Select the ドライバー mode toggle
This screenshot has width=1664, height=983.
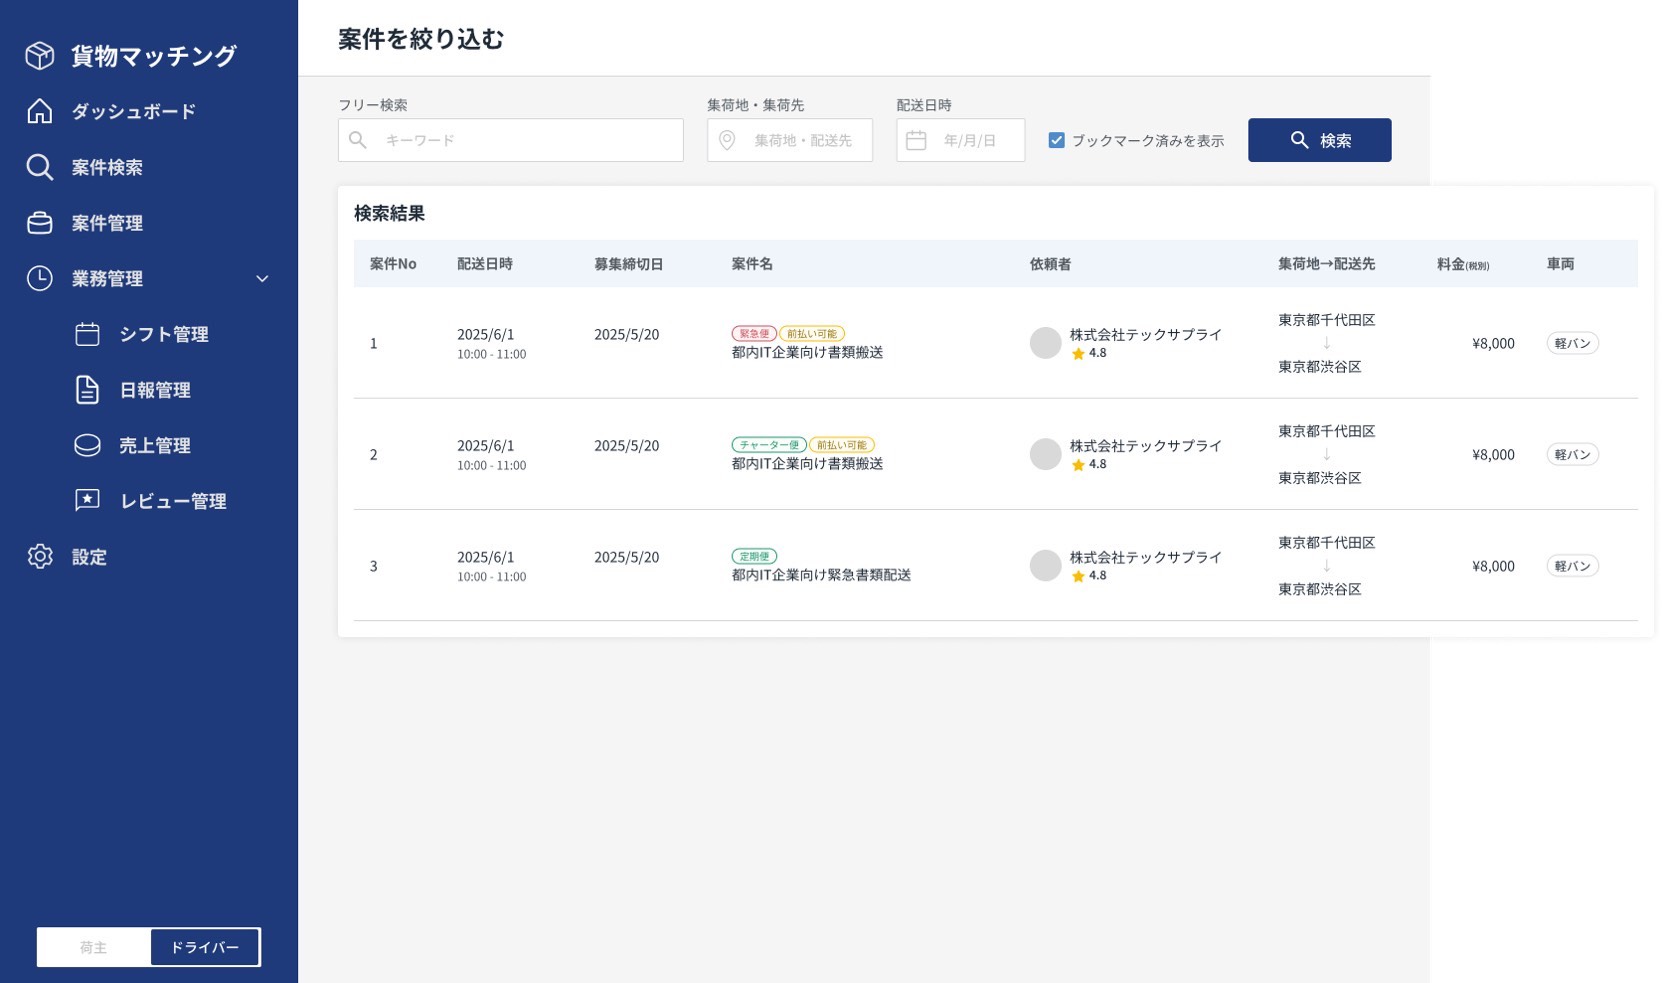click(204, 947)
